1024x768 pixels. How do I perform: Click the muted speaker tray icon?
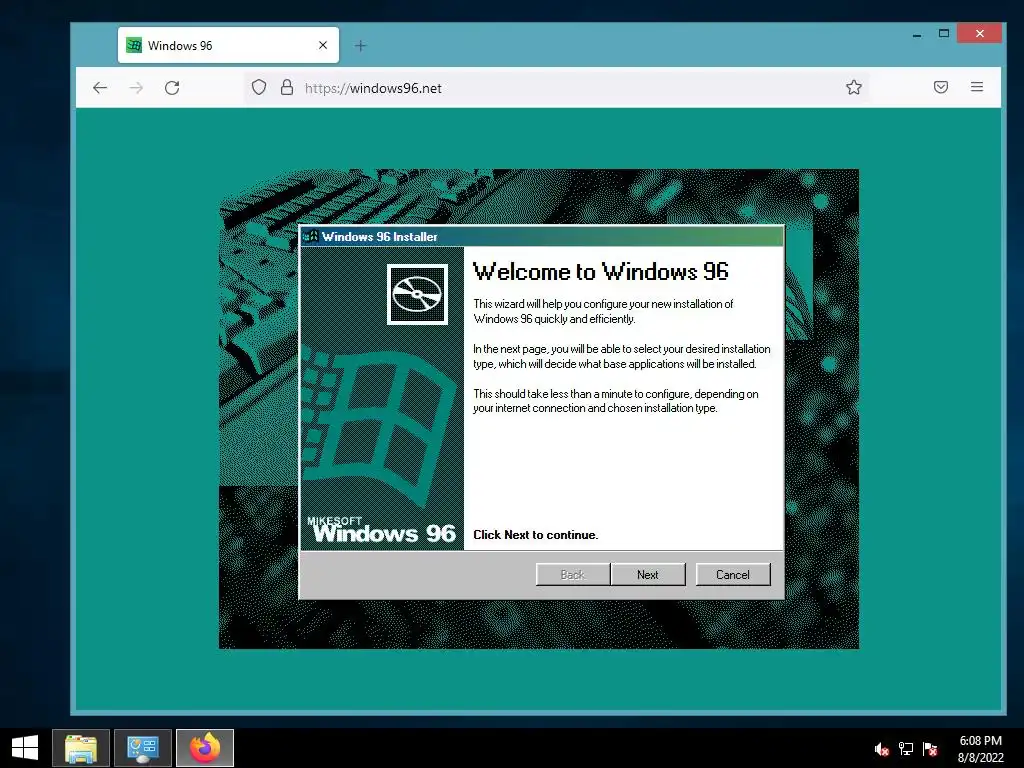(x=882, y=748)
